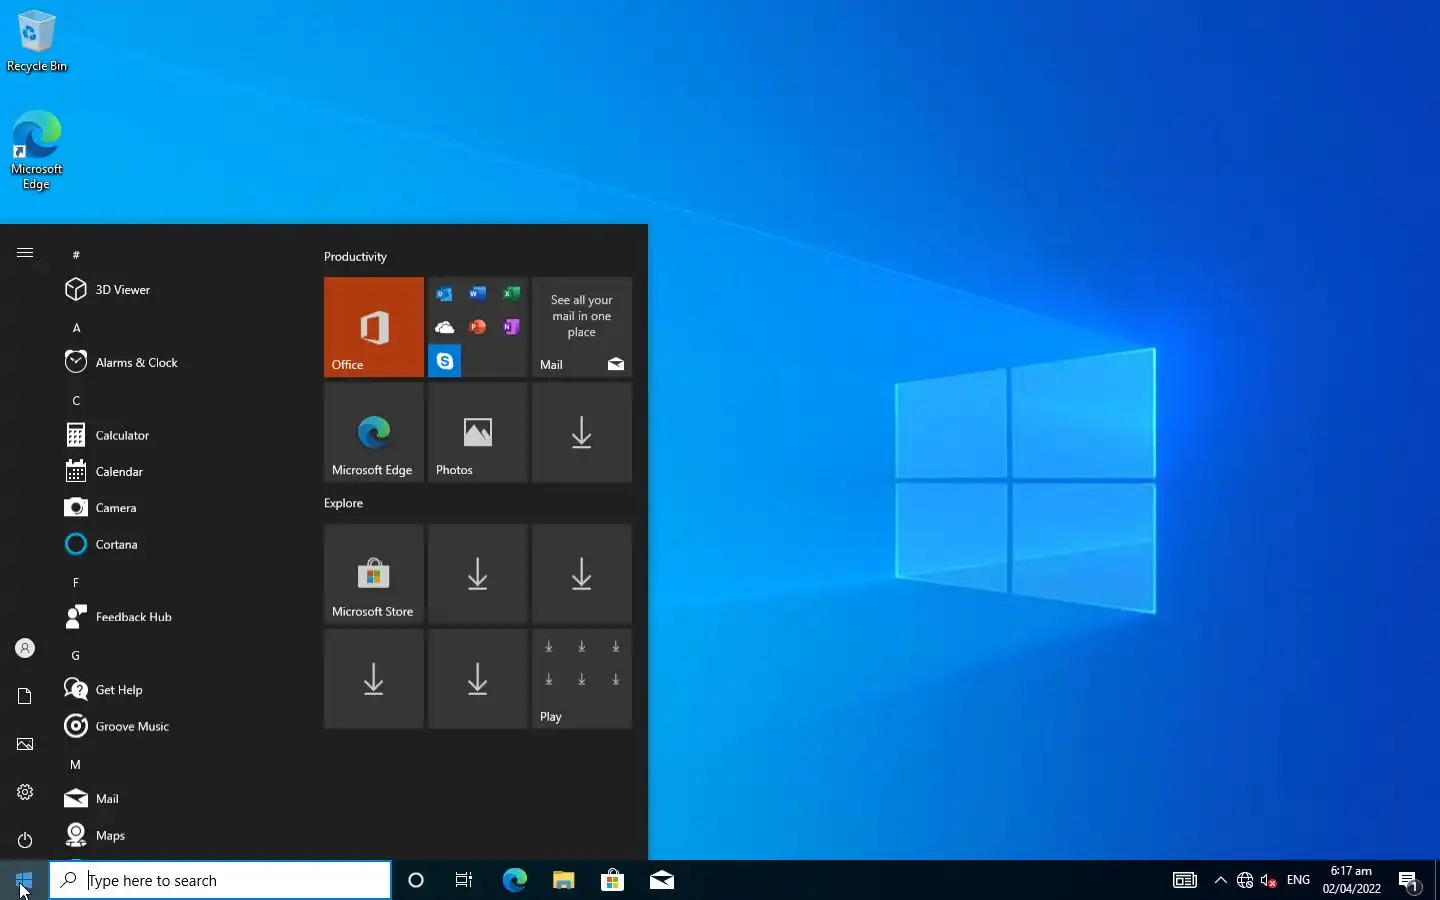Screen dimensions: 1440x900
Task: Click the downloading tile left of Play folder
Action: tap(478, 678)
